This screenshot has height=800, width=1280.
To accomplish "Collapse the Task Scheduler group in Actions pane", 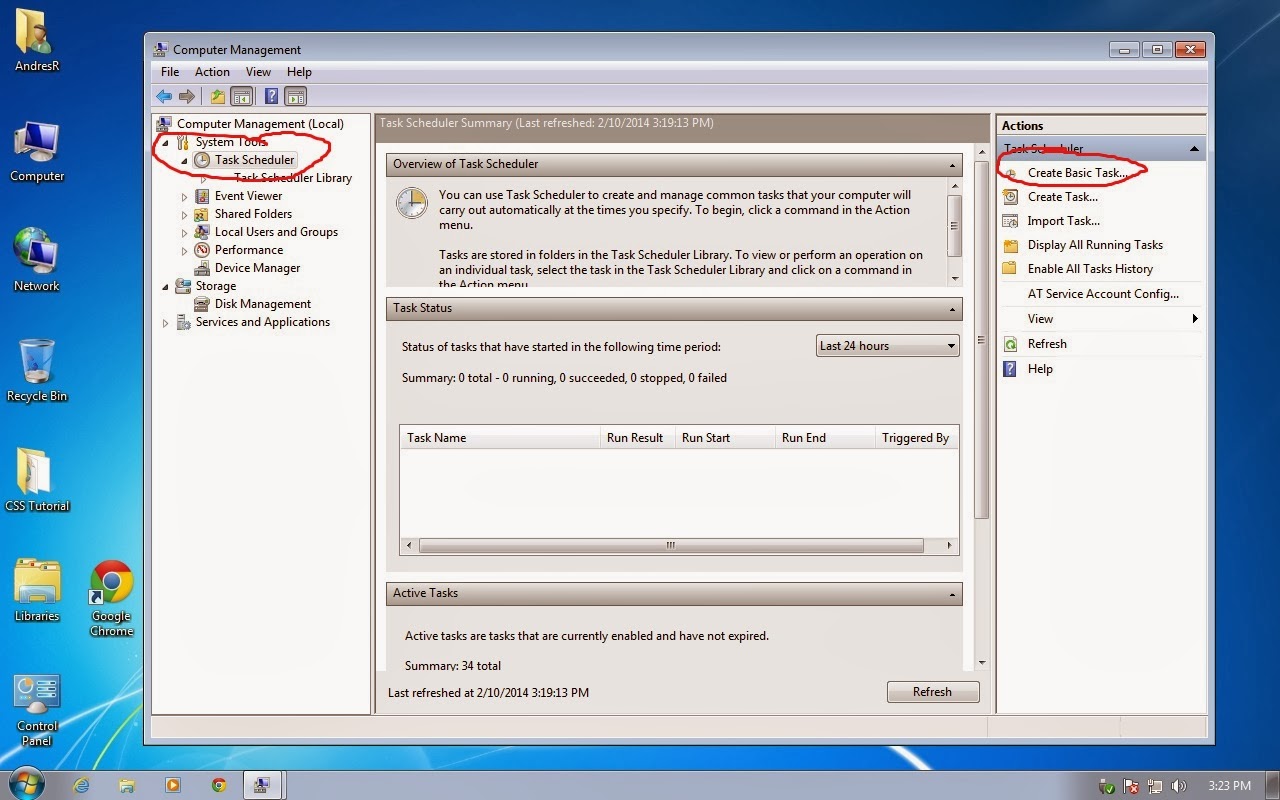I will point(1194,149).
